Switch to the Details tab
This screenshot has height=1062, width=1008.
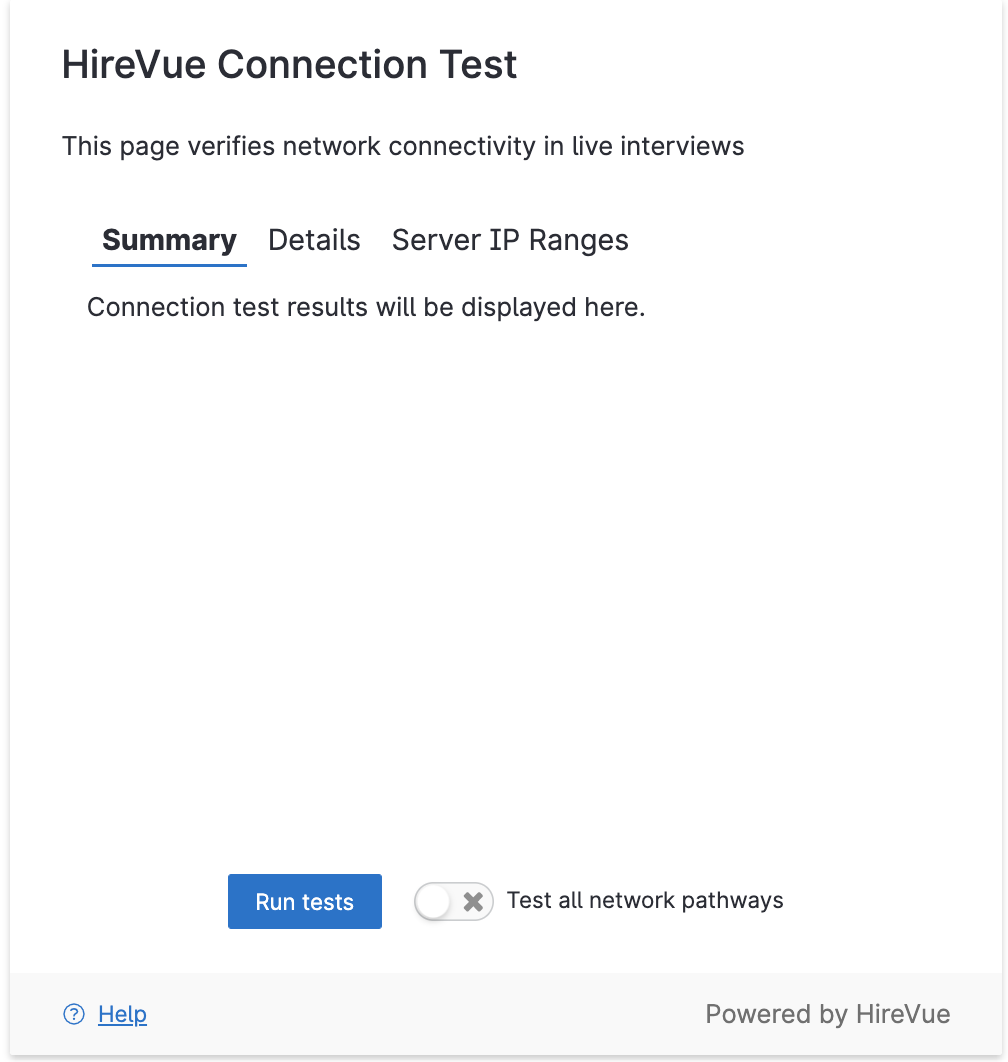pyautogui.click(x=314, y=240)
